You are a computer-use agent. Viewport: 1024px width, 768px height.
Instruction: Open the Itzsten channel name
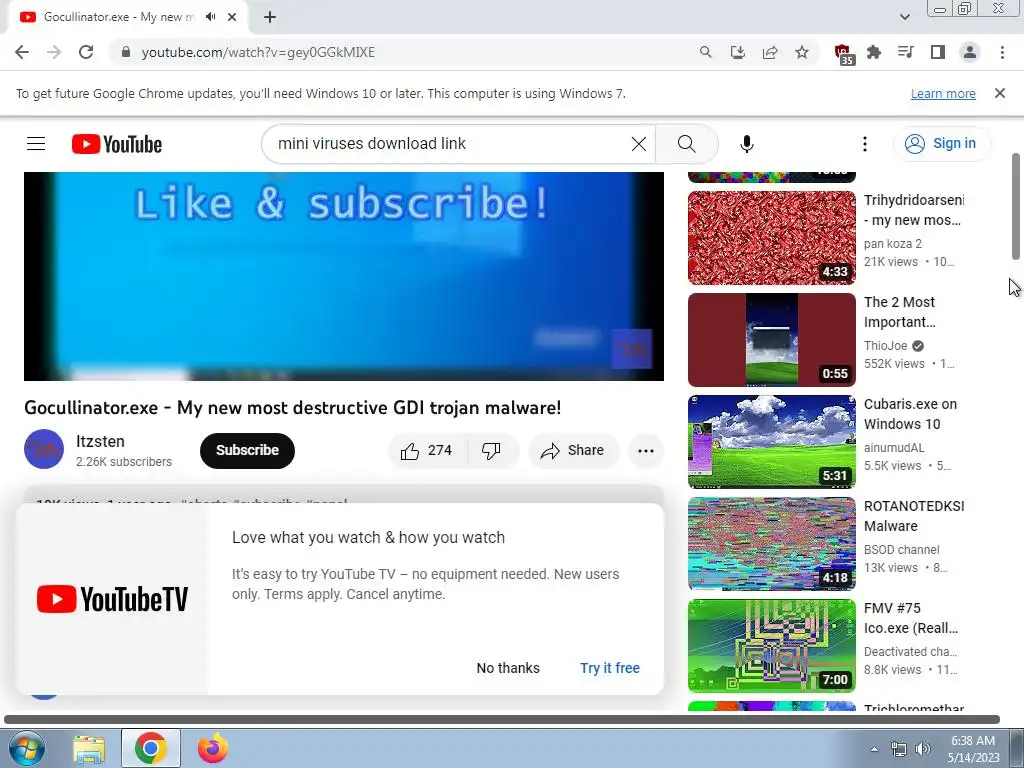click(x=100, y=441)
